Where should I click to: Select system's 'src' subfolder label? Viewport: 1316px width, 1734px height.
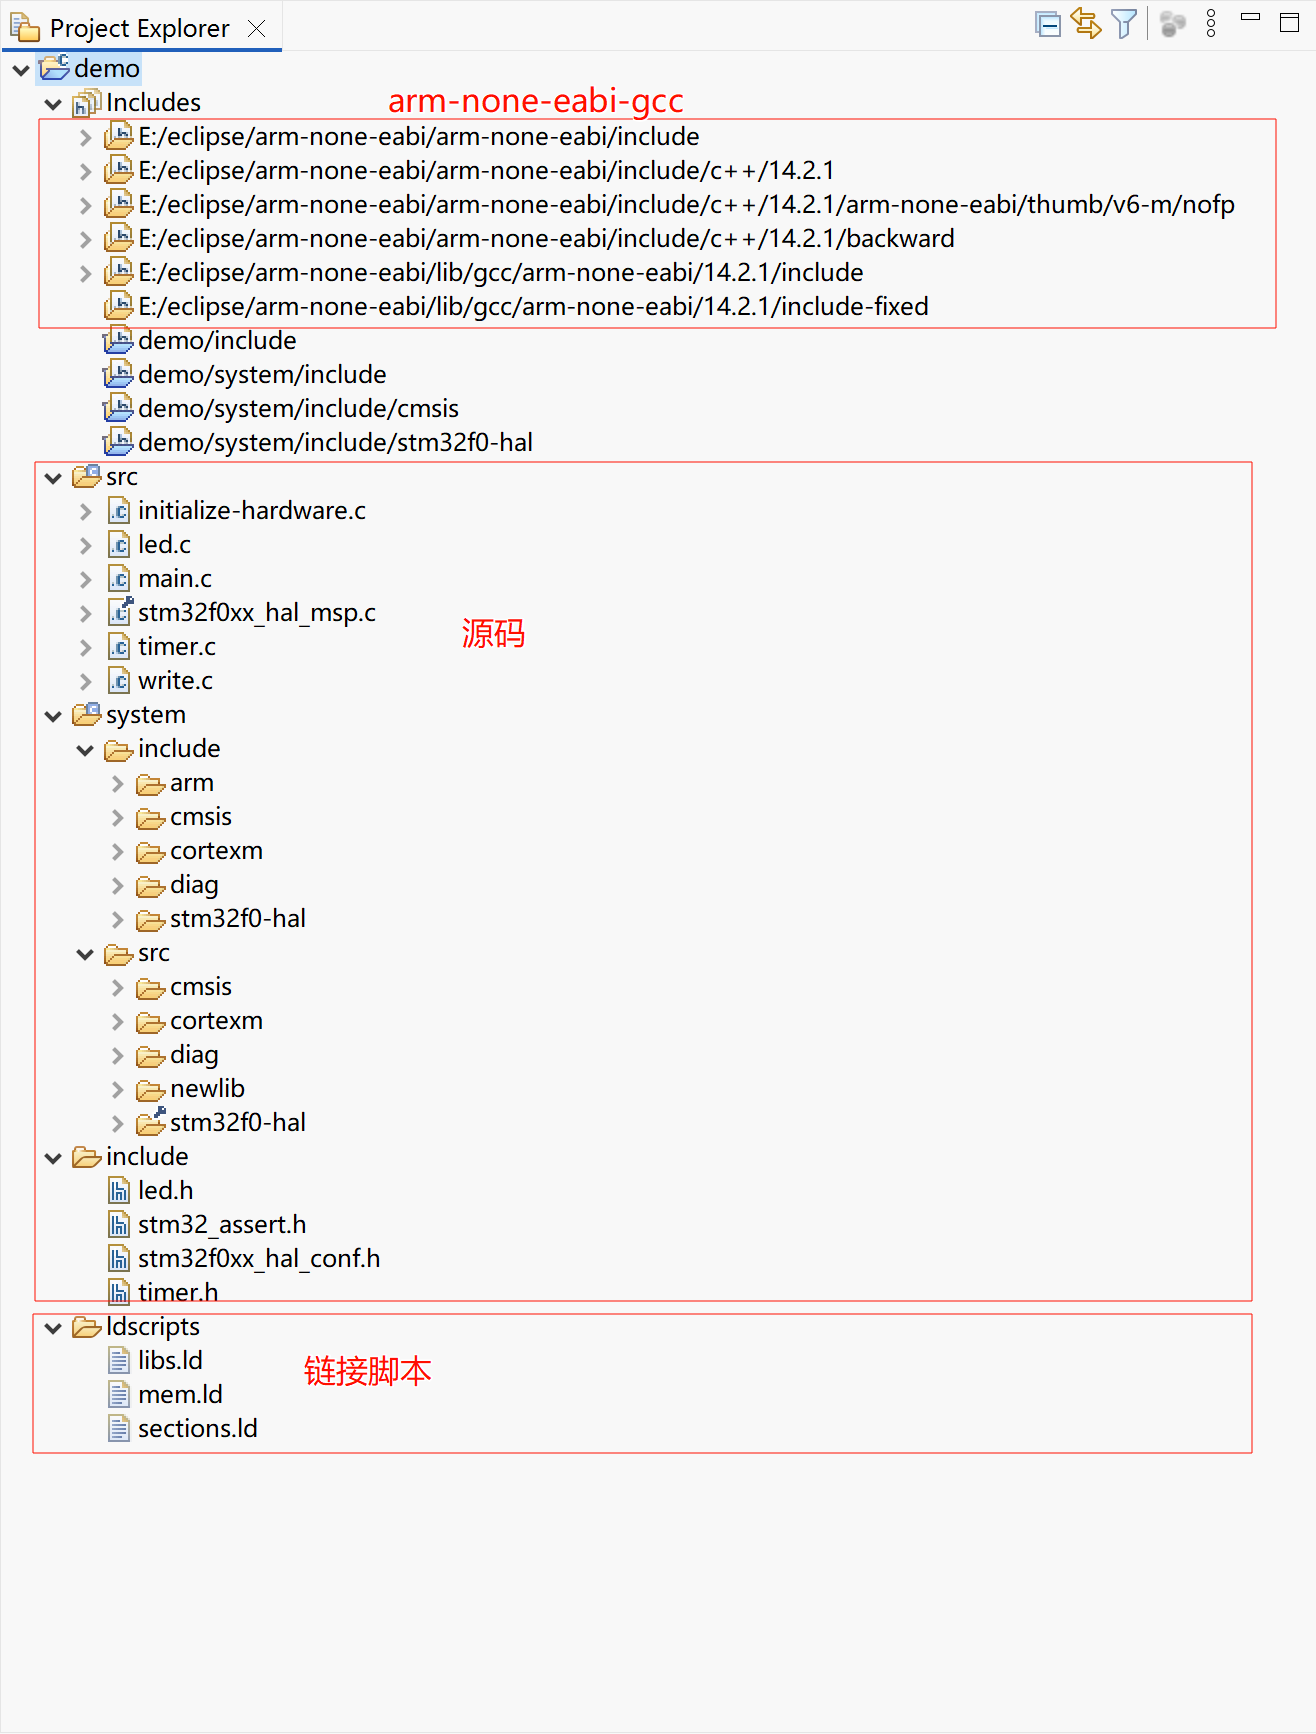pos(154,952)
